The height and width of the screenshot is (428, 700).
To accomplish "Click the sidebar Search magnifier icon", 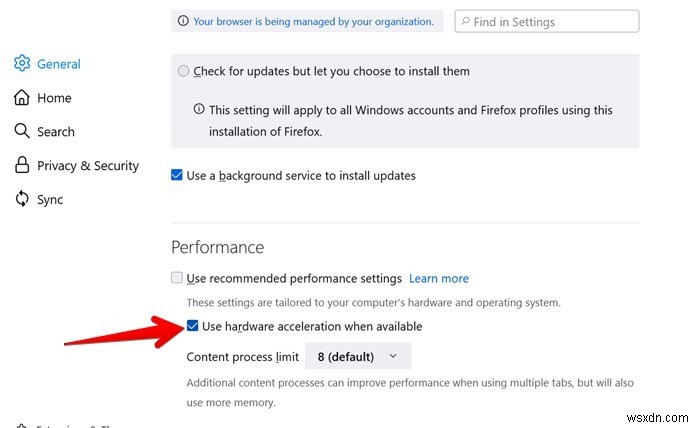I will [22, 131].
